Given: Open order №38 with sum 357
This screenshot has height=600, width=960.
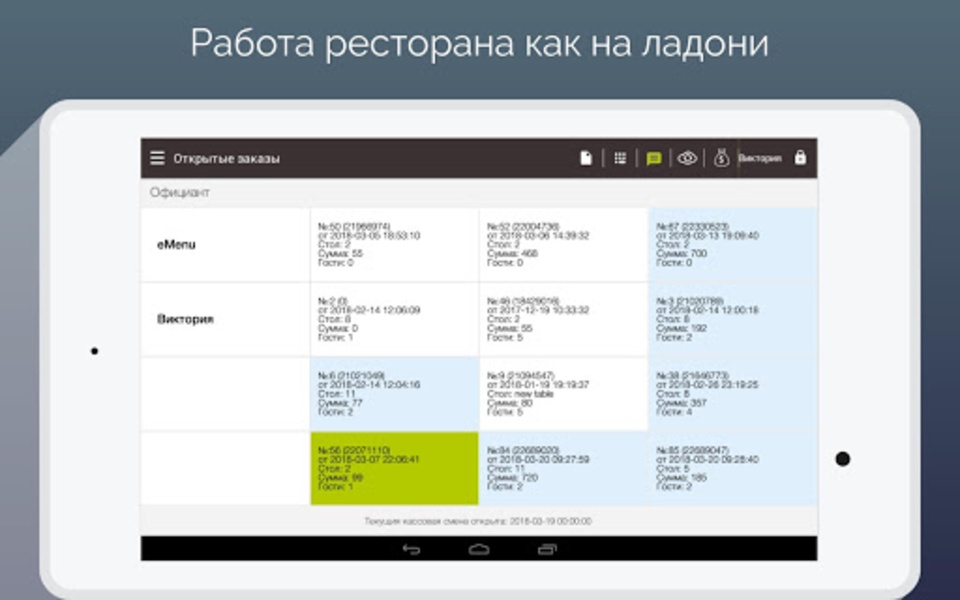Looking at the screenshot, I should (x=733, y=394).
